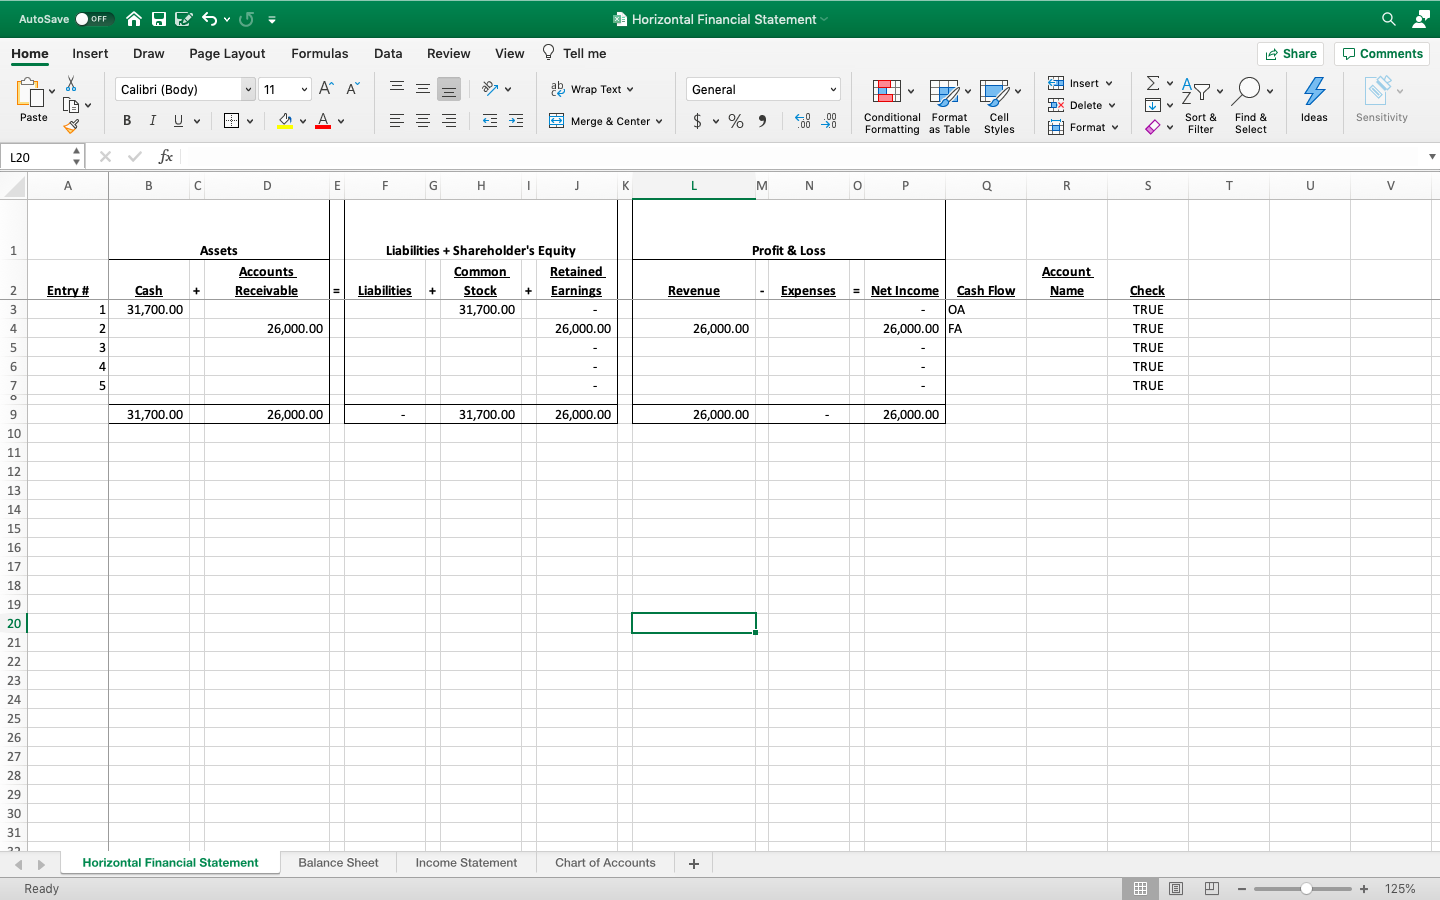This screenshot has height=900, width=1440.
Task: Apply percent style format
Action: click(736, 121)
